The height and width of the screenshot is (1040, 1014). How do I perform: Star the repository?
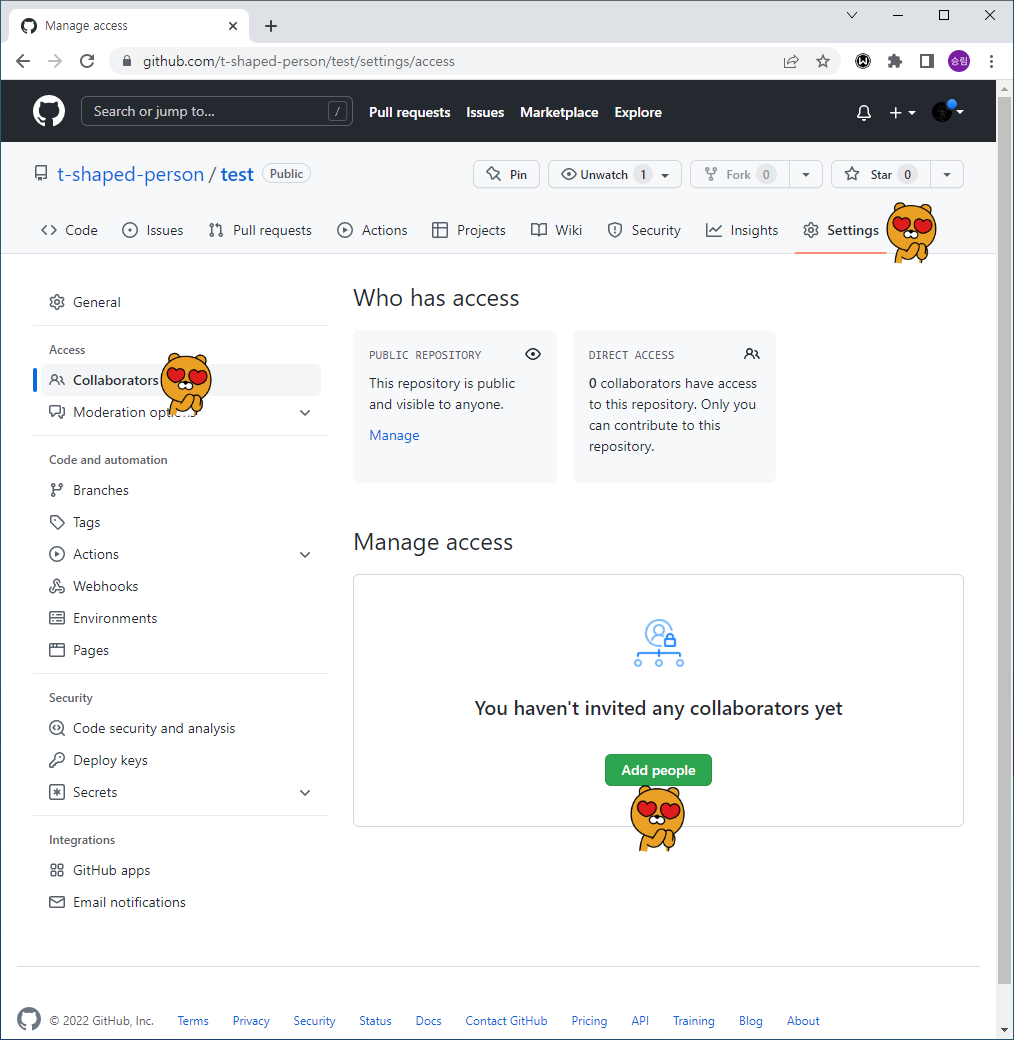point(880,174)
